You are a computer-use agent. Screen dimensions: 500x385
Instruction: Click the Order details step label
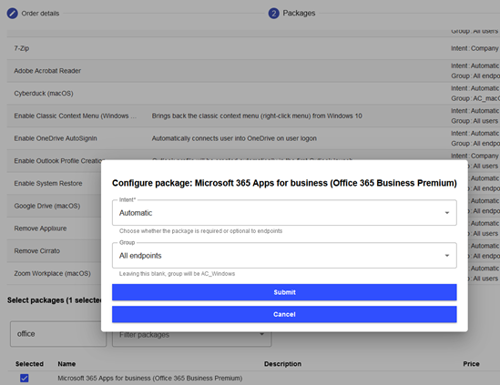click(40, 13)
